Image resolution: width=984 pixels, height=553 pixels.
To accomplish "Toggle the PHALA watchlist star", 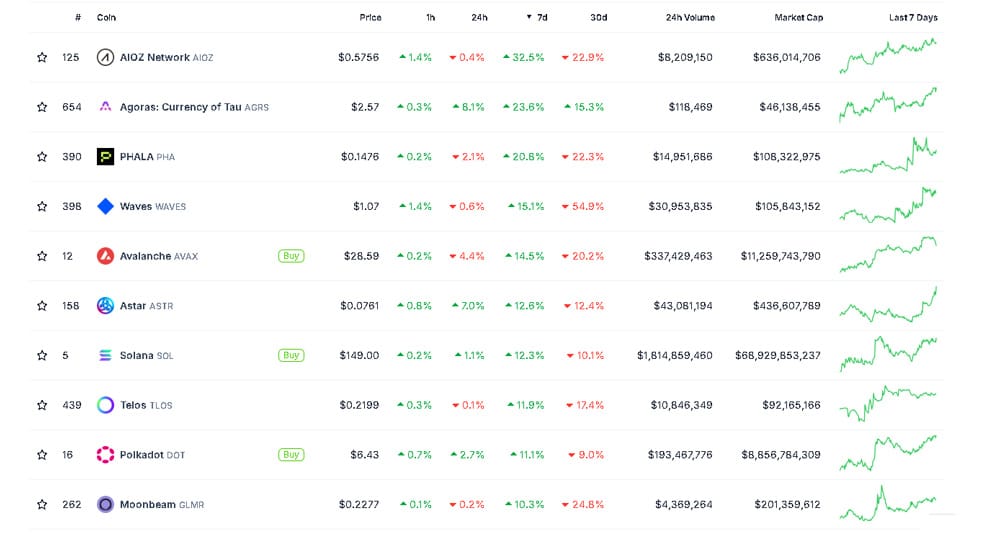I will click(42, 156).
